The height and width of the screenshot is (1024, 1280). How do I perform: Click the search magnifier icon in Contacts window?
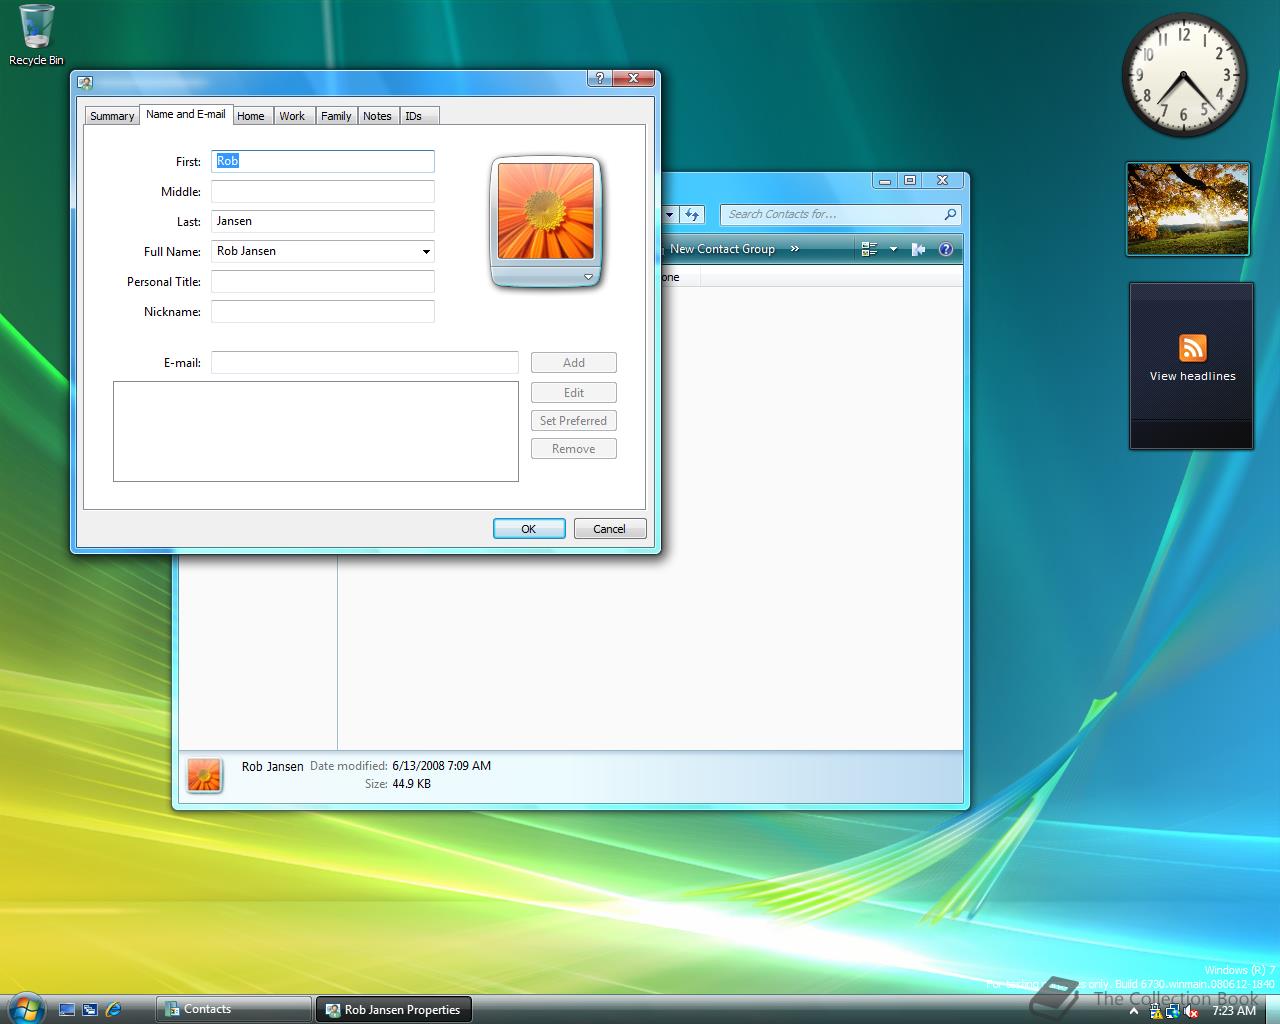point(950,214)
